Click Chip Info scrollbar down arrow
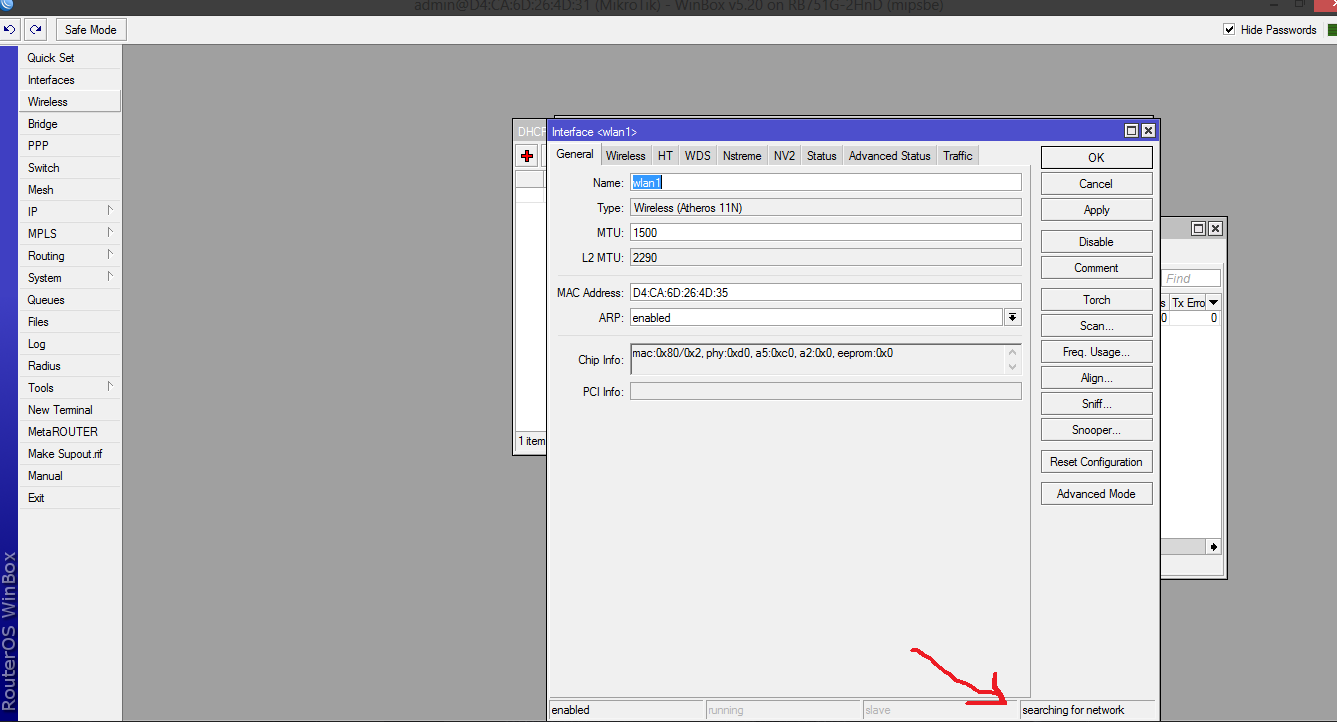1337x722 pixels. tap(1012, 367)
